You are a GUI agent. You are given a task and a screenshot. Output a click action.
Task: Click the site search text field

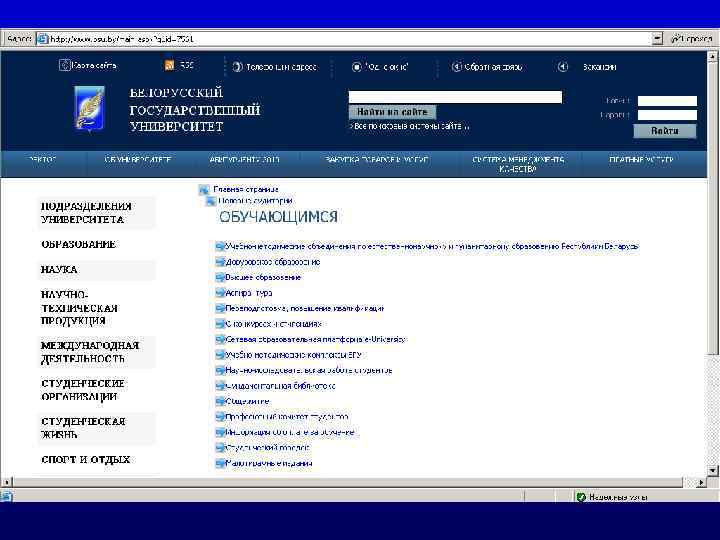point(455,97)
